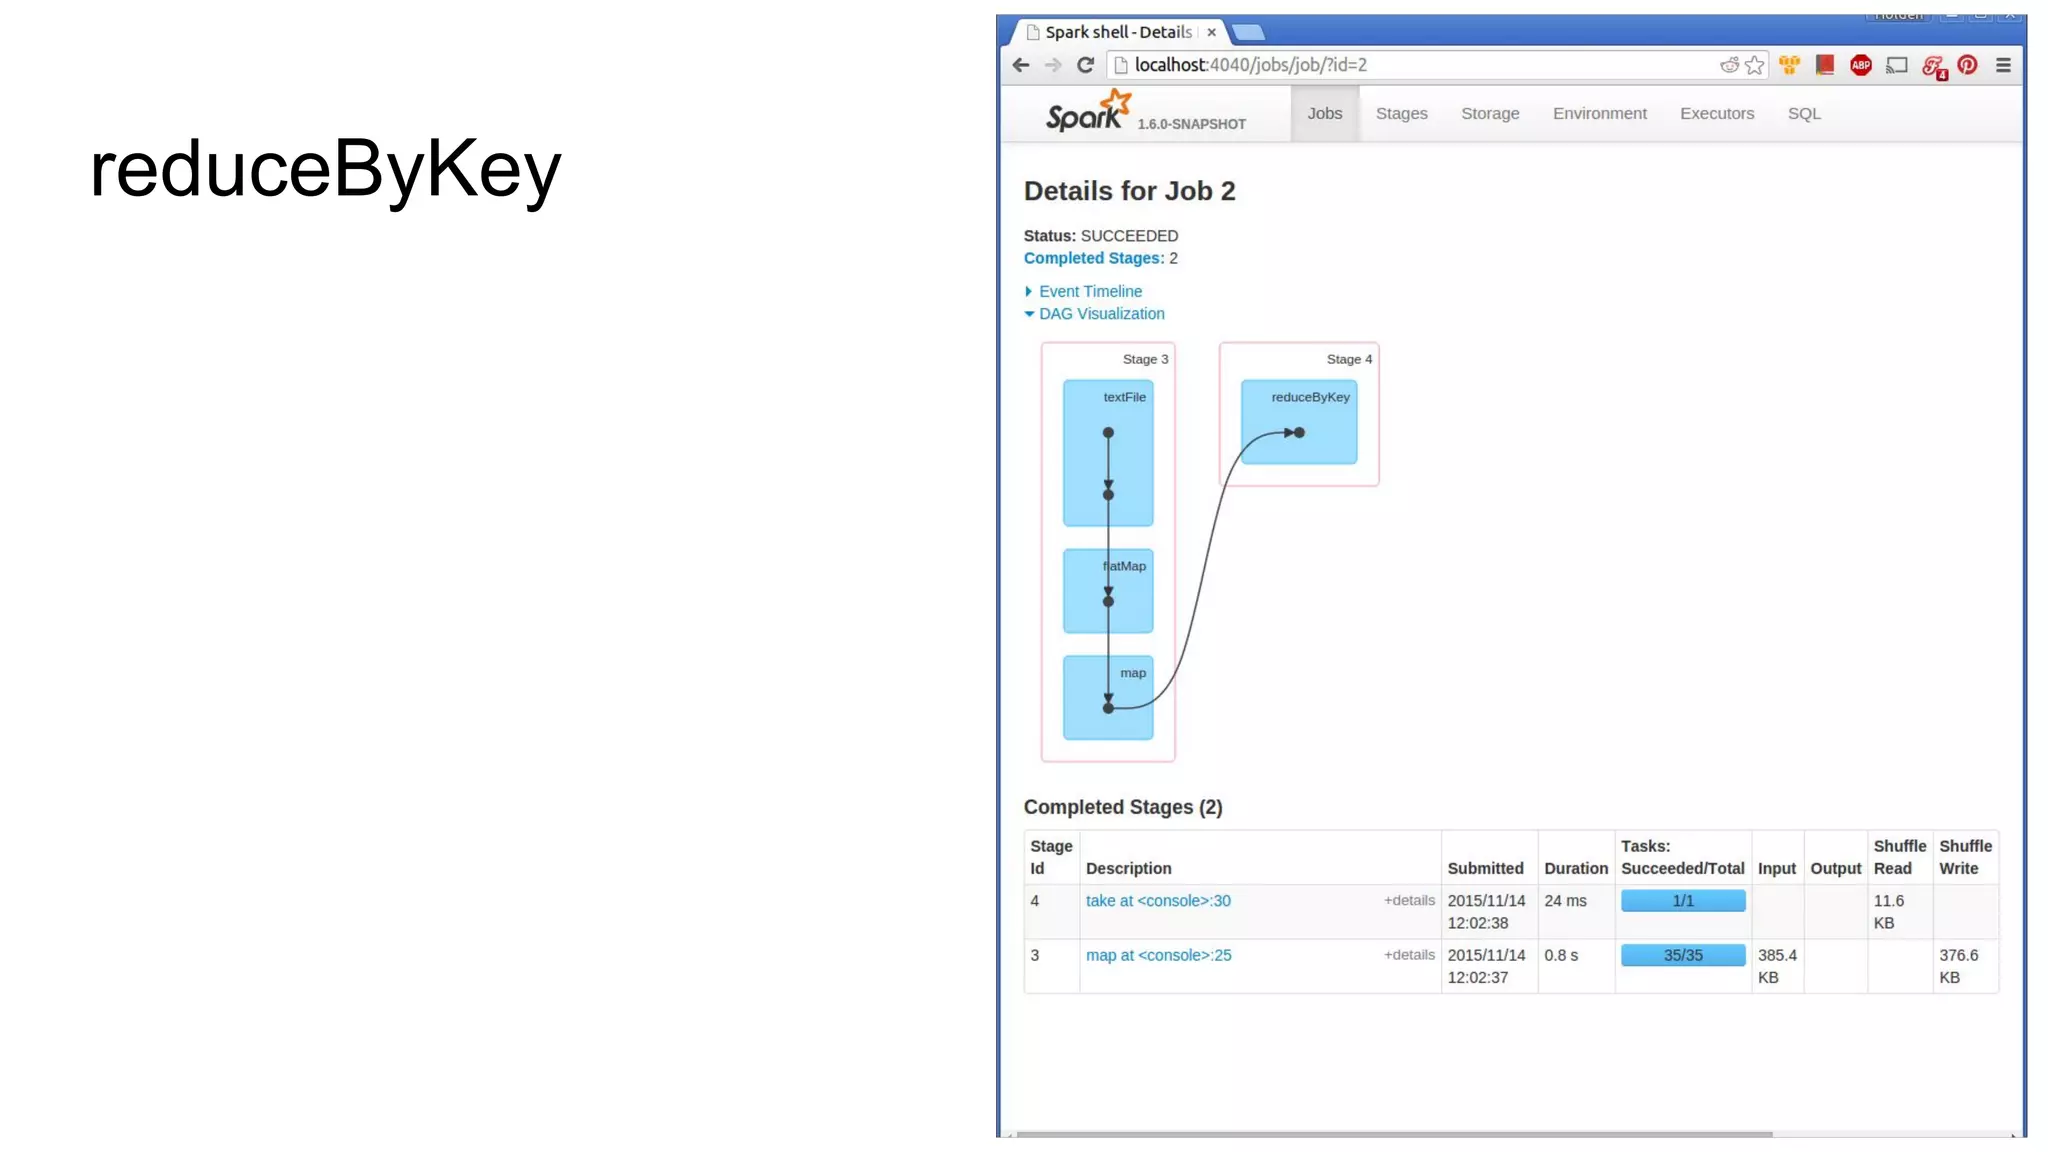The width and height of the screenshot is (2048, 1152).
Task: Click the browser back arrow
Action: pyautogui.click(x=1020, y=65)
